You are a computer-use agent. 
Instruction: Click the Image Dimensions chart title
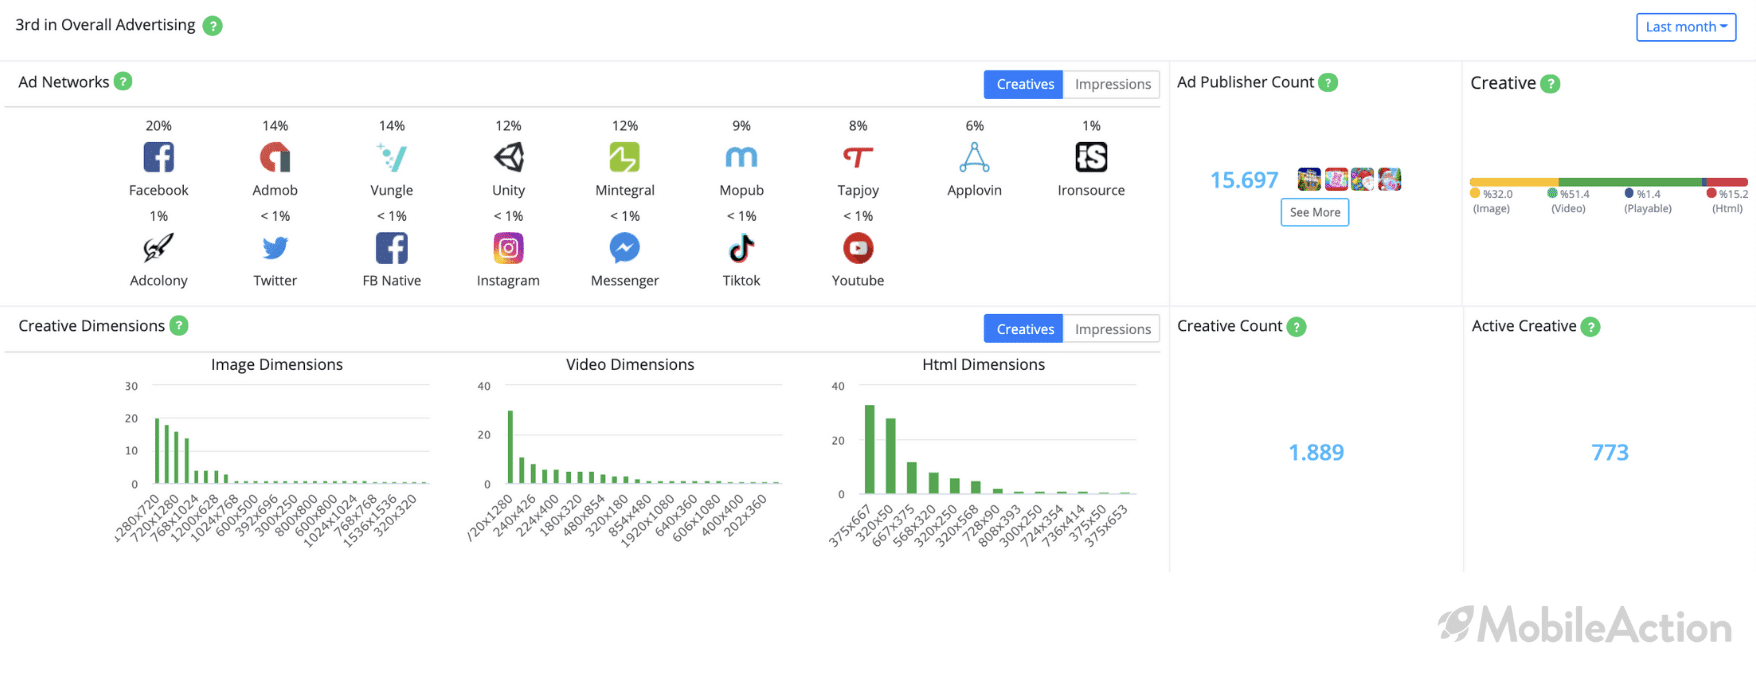tap(277, 365)
